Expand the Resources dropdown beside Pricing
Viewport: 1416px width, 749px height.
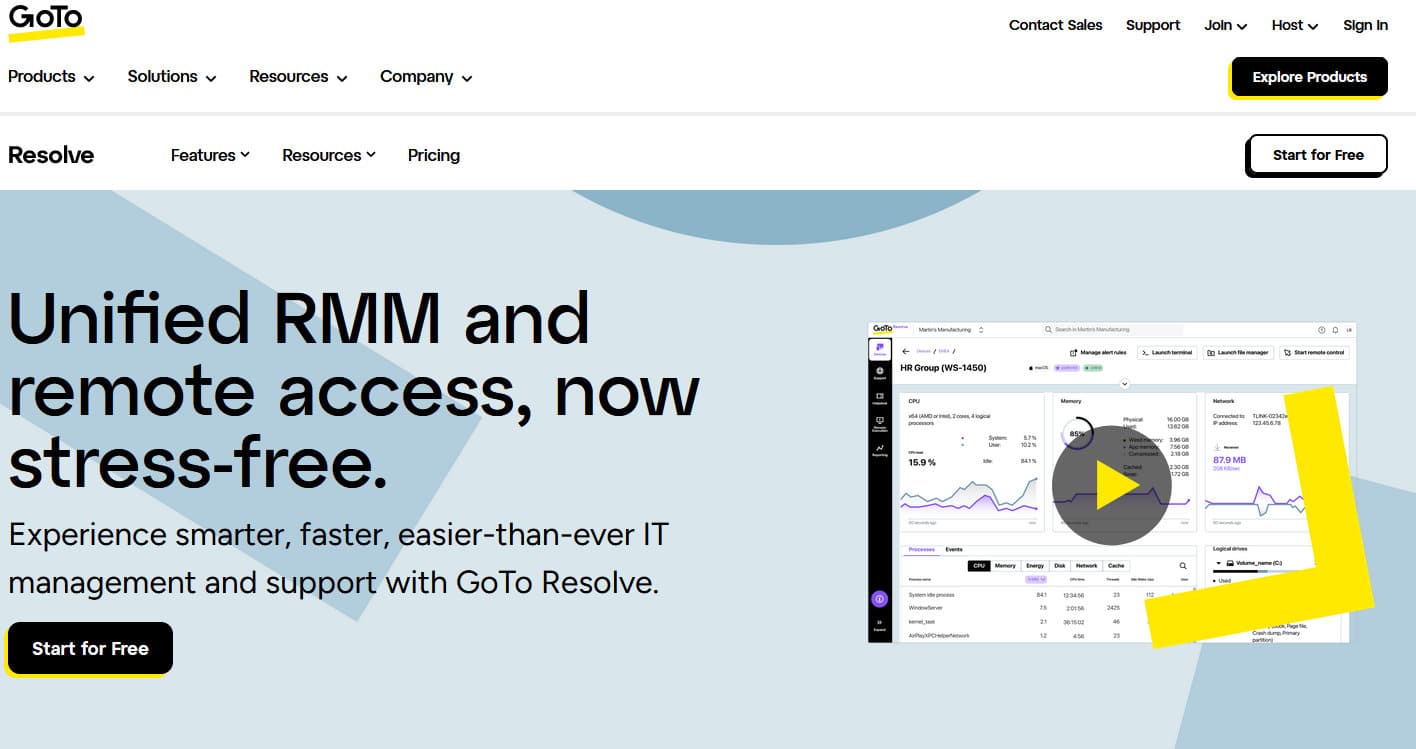[329, 155]
